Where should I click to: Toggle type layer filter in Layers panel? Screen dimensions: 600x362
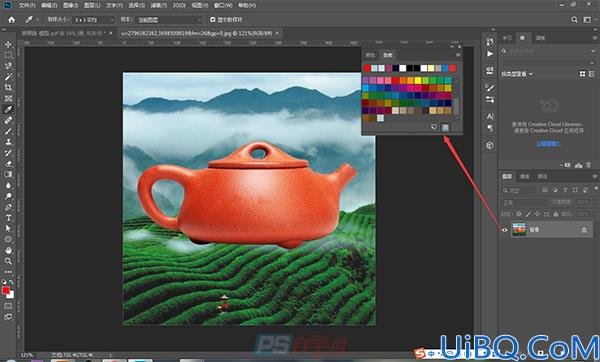click(x=565, y=190)
